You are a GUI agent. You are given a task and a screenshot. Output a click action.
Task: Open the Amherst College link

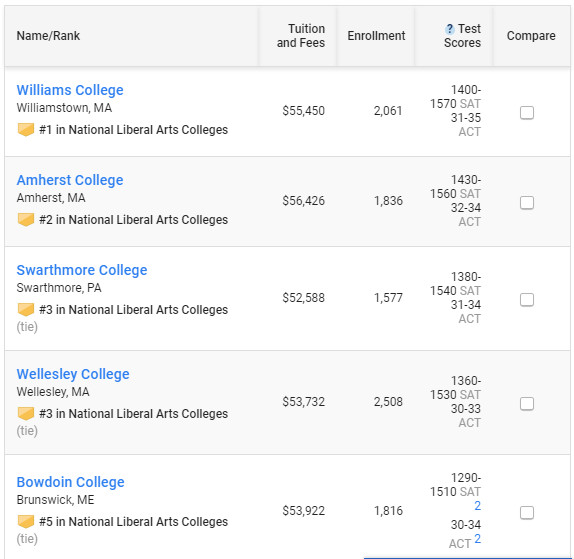click(x=70, y=180)
